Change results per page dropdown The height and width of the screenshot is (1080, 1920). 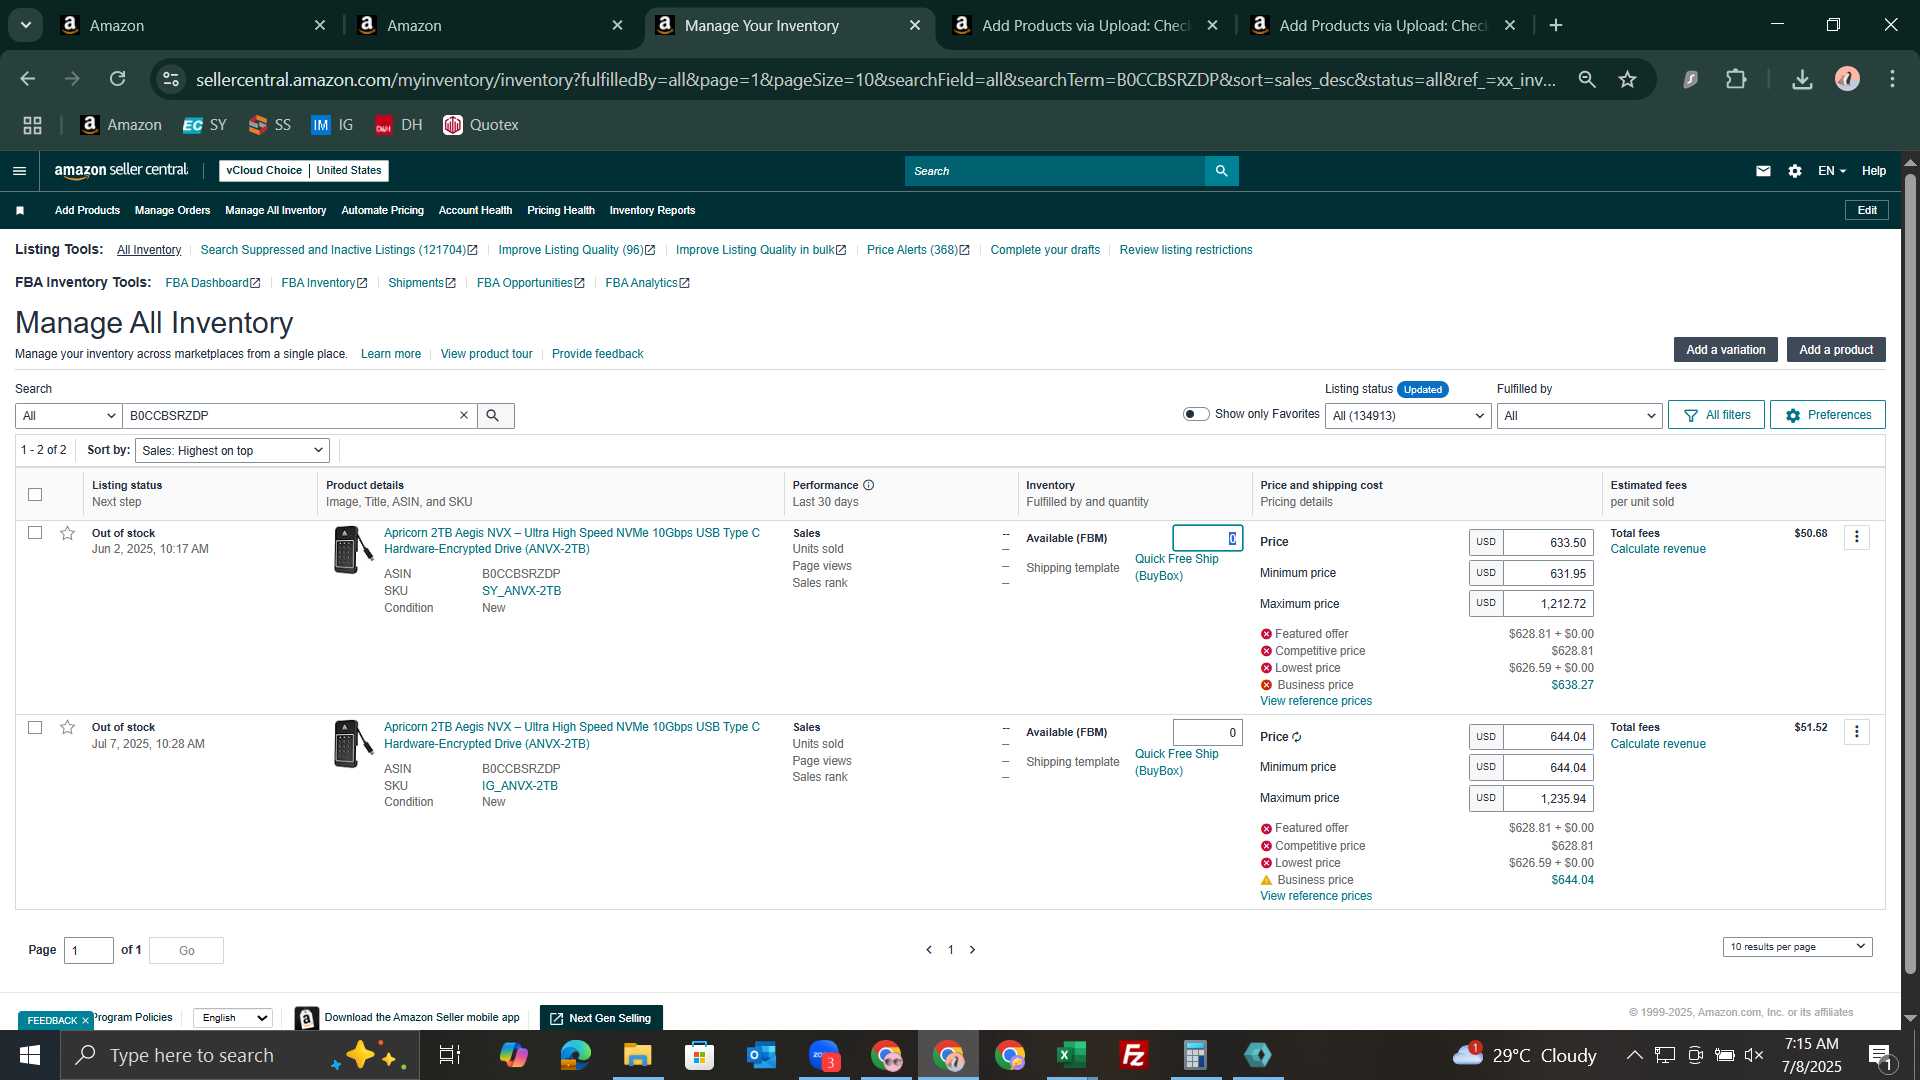click(x=1797, y=947)
